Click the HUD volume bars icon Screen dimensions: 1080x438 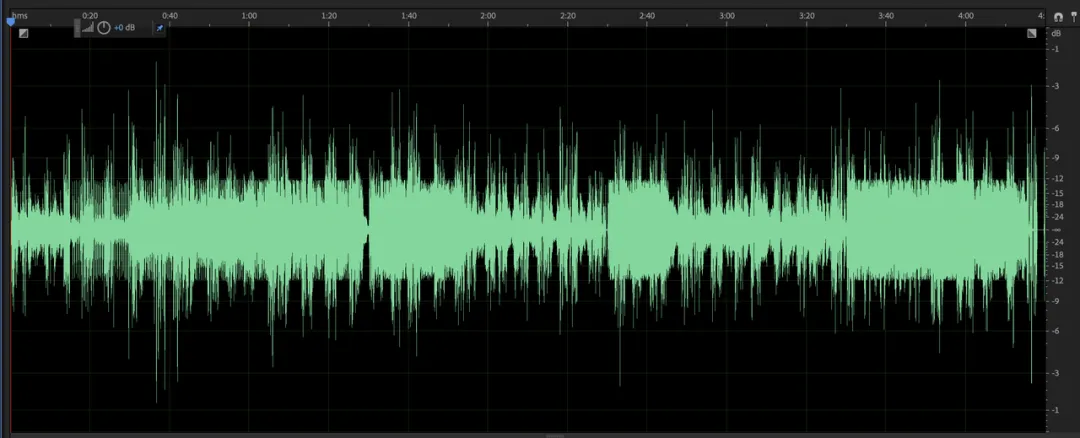(88, 28)
